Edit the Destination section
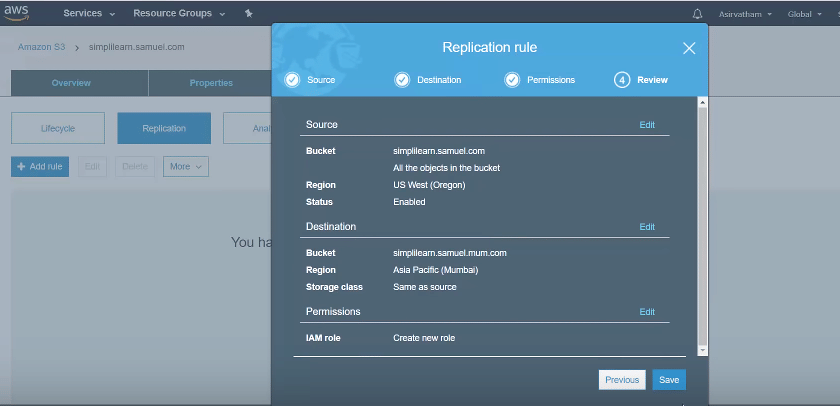840x406 pixels. point(647,227)
